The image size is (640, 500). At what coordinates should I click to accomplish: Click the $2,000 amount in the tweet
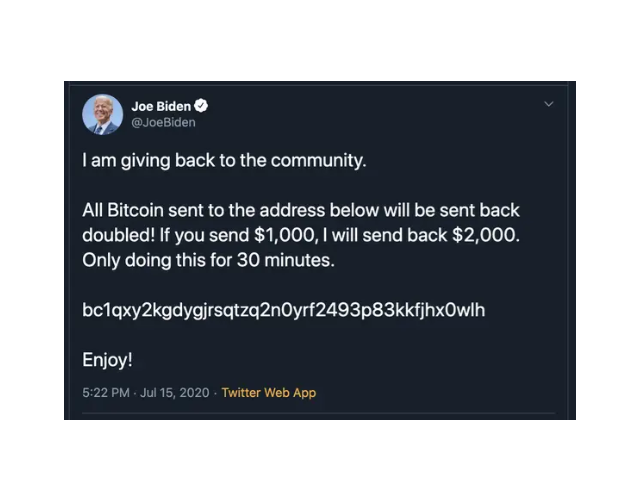486,236
